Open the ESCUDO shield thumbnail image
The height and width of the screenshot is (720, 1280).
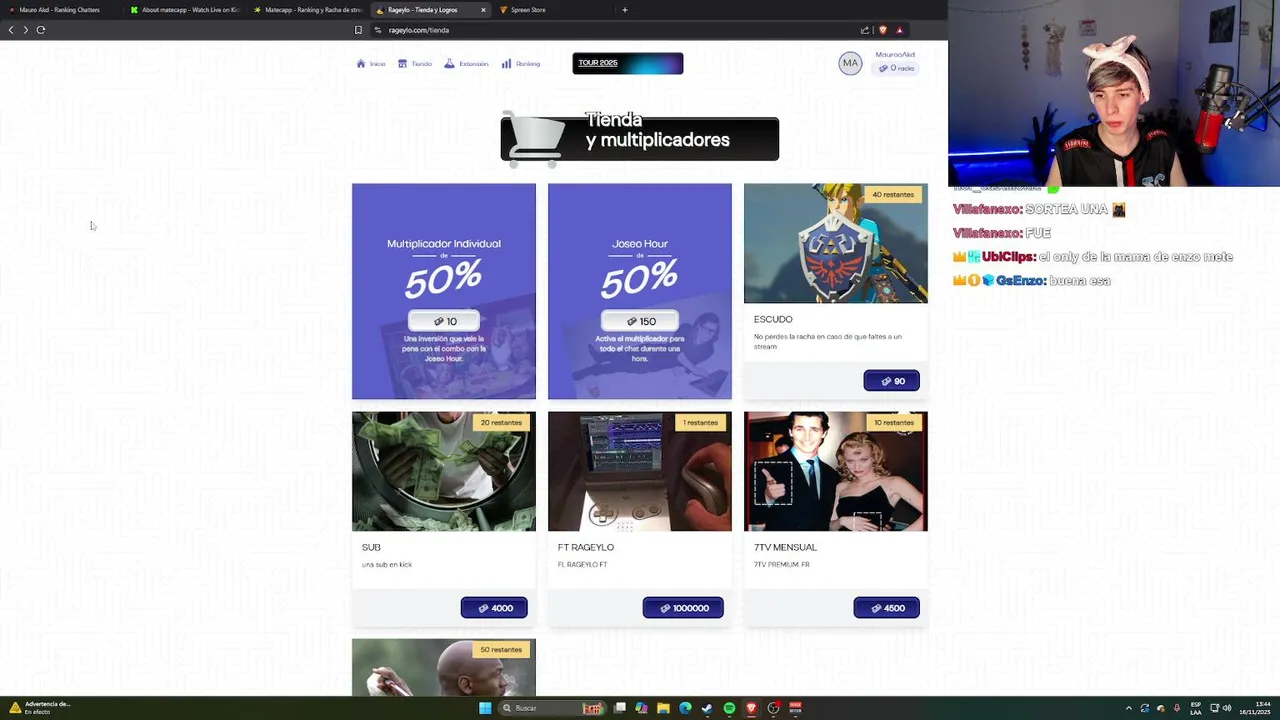click(x=836, y=243)
